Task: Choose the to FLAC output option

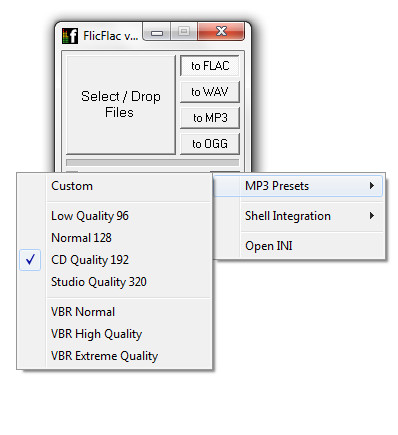Action: [x=210, y=66]
